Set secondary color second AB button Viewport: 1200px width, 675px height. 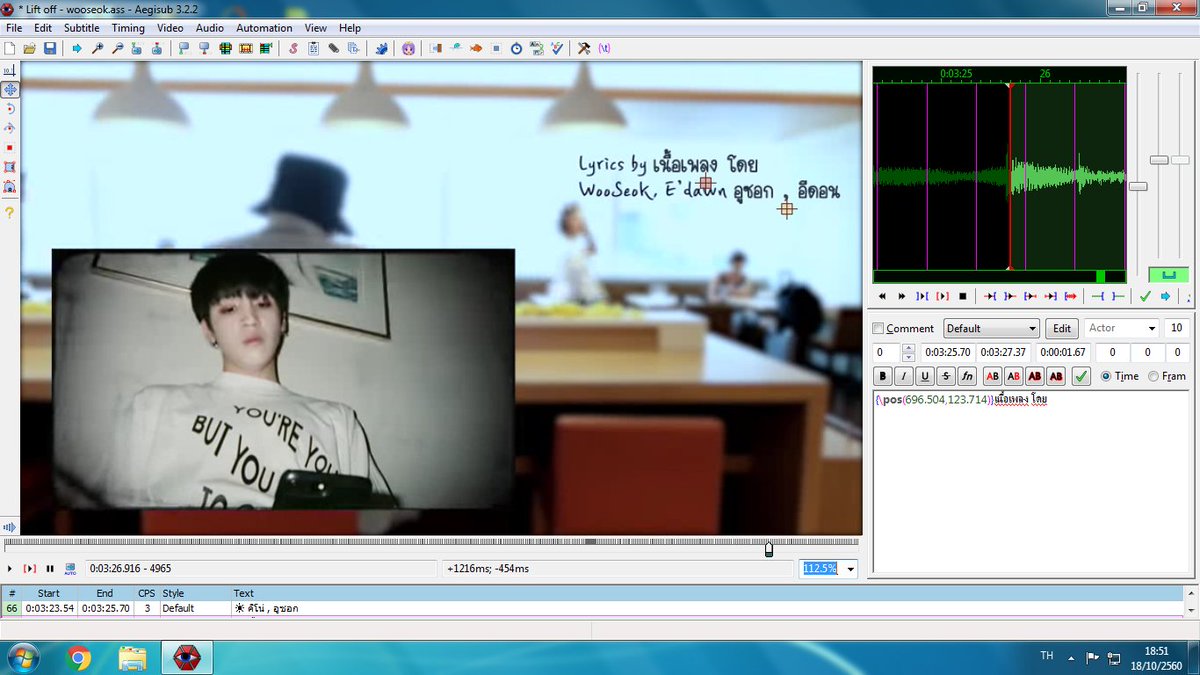point(1013,377)
